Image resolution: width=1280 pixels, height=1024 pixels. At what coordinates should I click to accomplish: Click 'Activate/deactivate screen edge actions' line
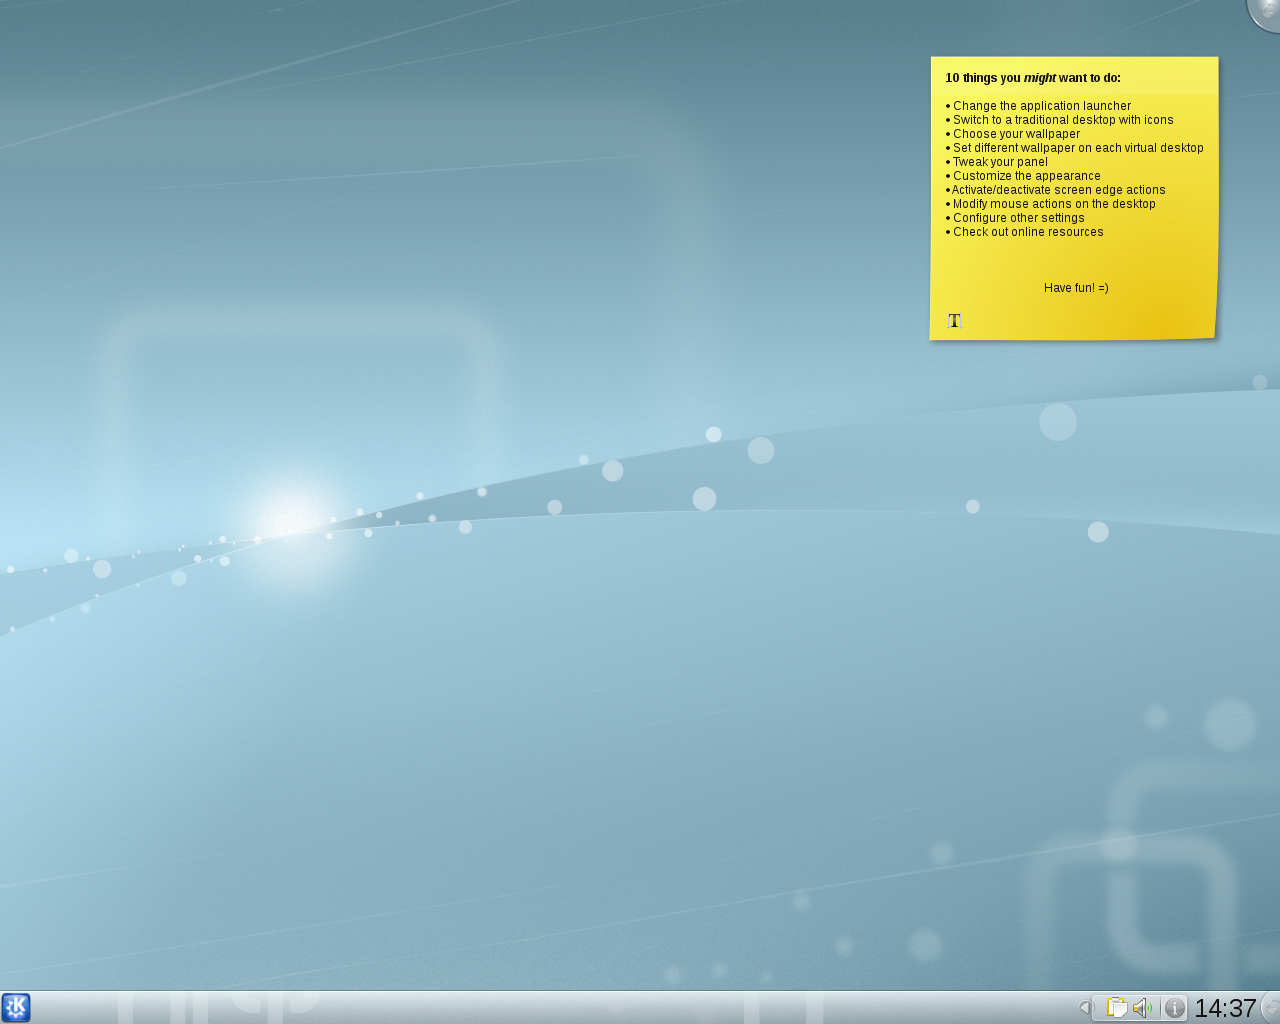(x=1058, y=190)
